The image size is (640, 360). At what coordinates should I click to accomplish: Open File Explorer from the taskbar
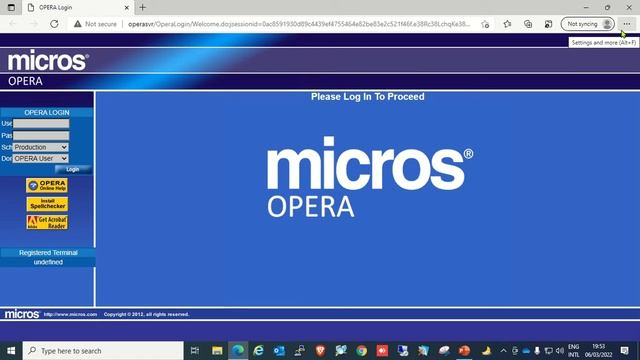coord(217,351)
